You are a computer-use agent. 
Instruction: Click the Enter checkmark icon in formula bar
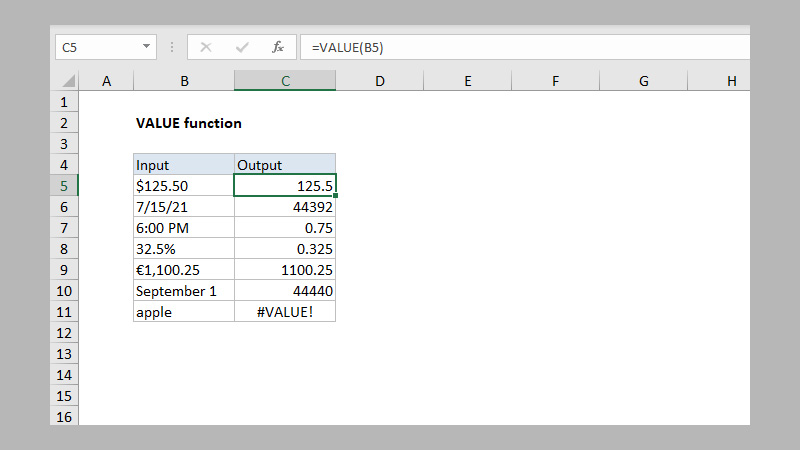click(x=242, y=47)
